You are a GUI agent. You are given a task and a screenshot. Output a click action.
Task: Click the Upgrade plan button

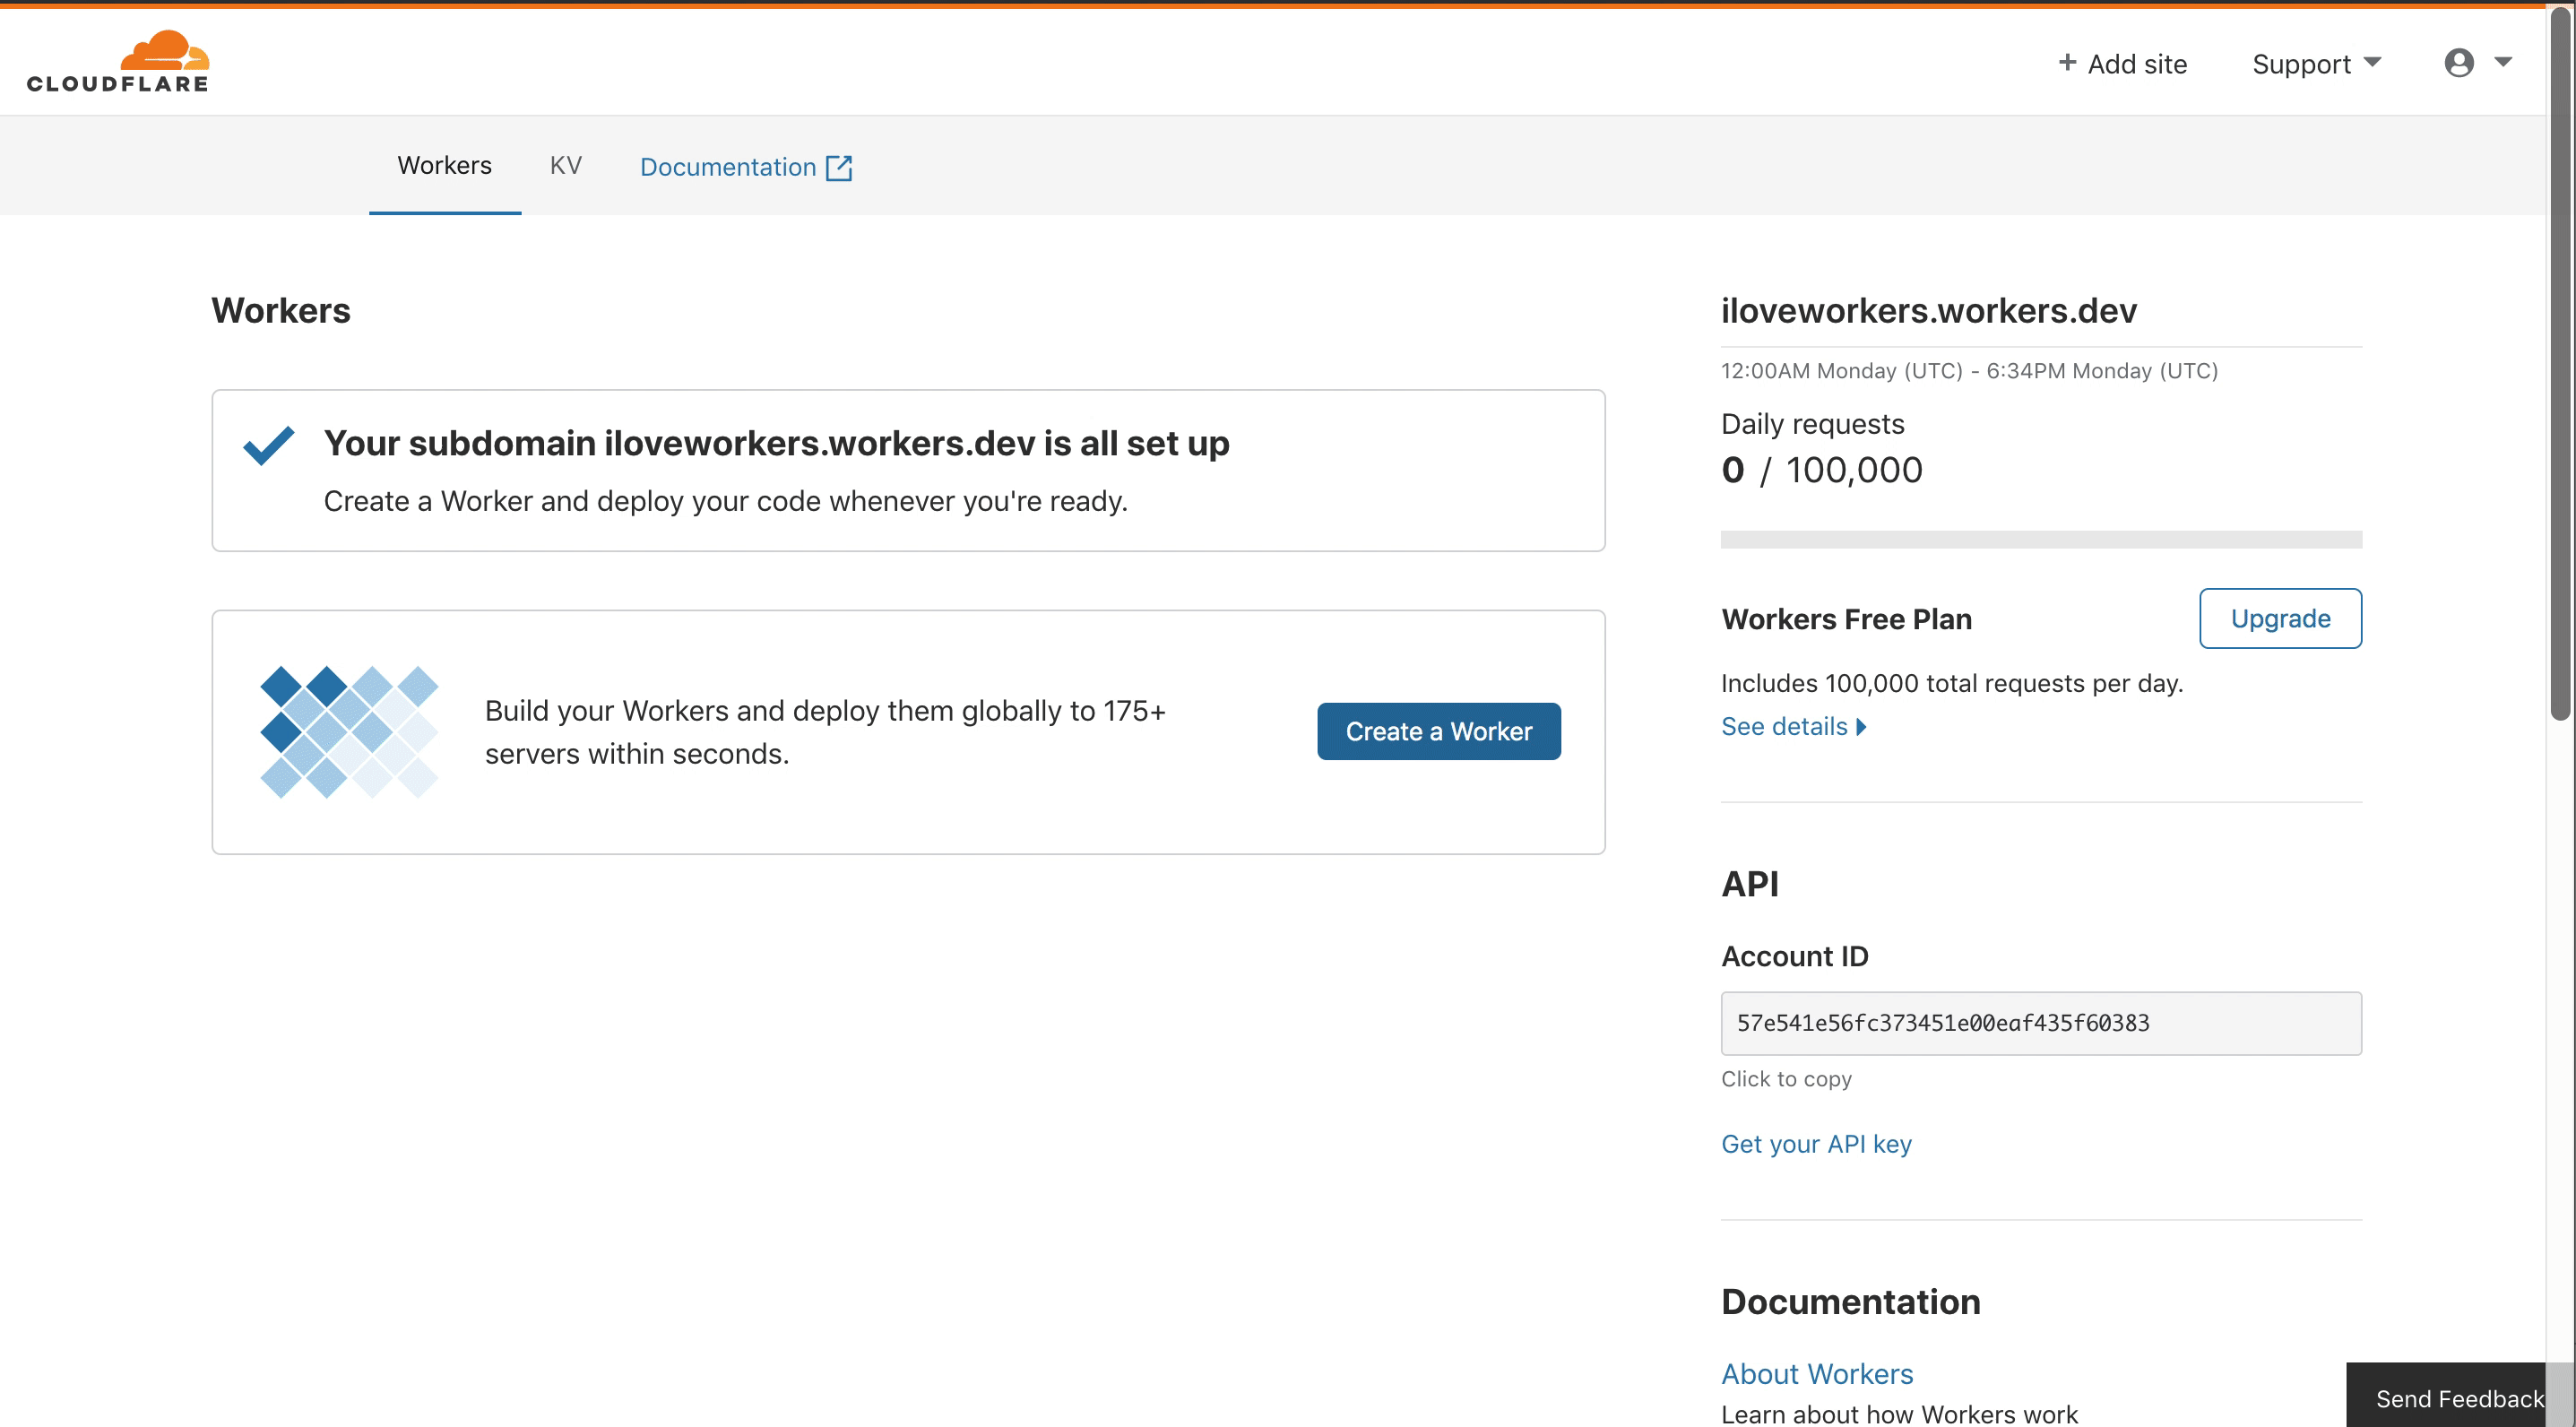point(2280,618)
